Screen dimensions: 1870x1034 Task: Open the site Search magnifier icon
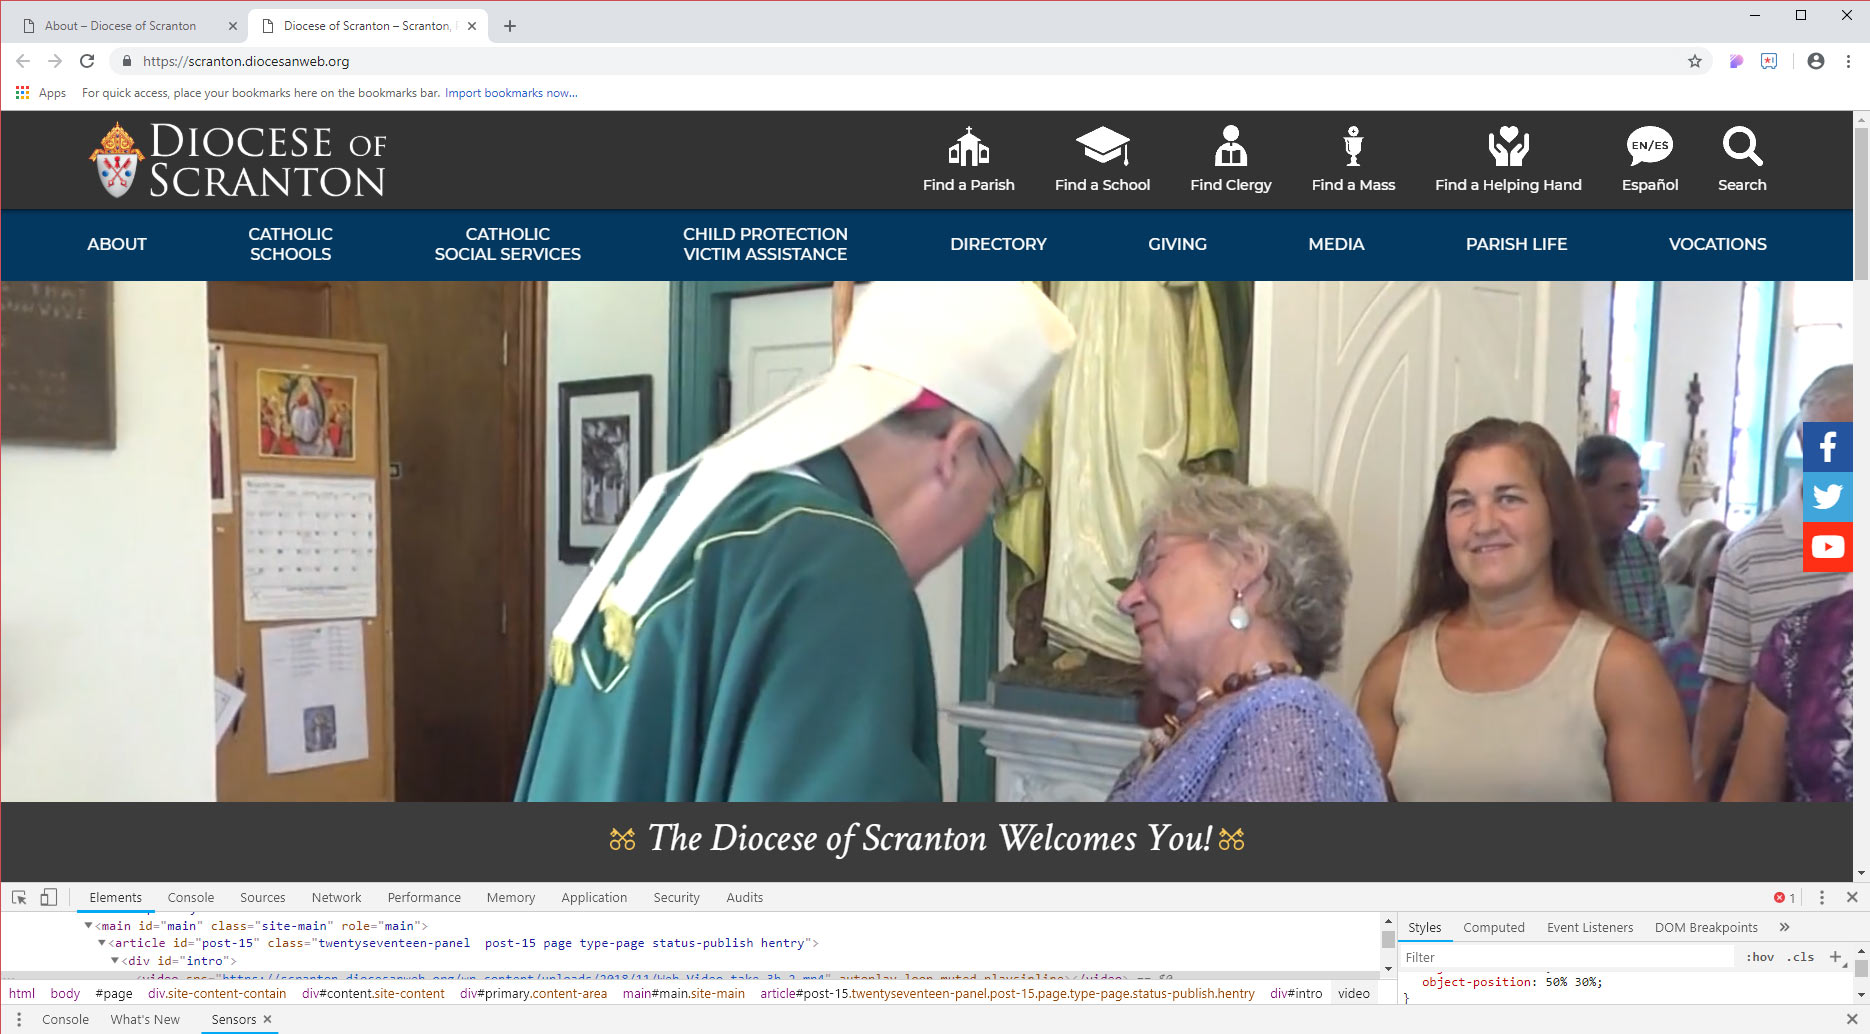coord(1741,147)
